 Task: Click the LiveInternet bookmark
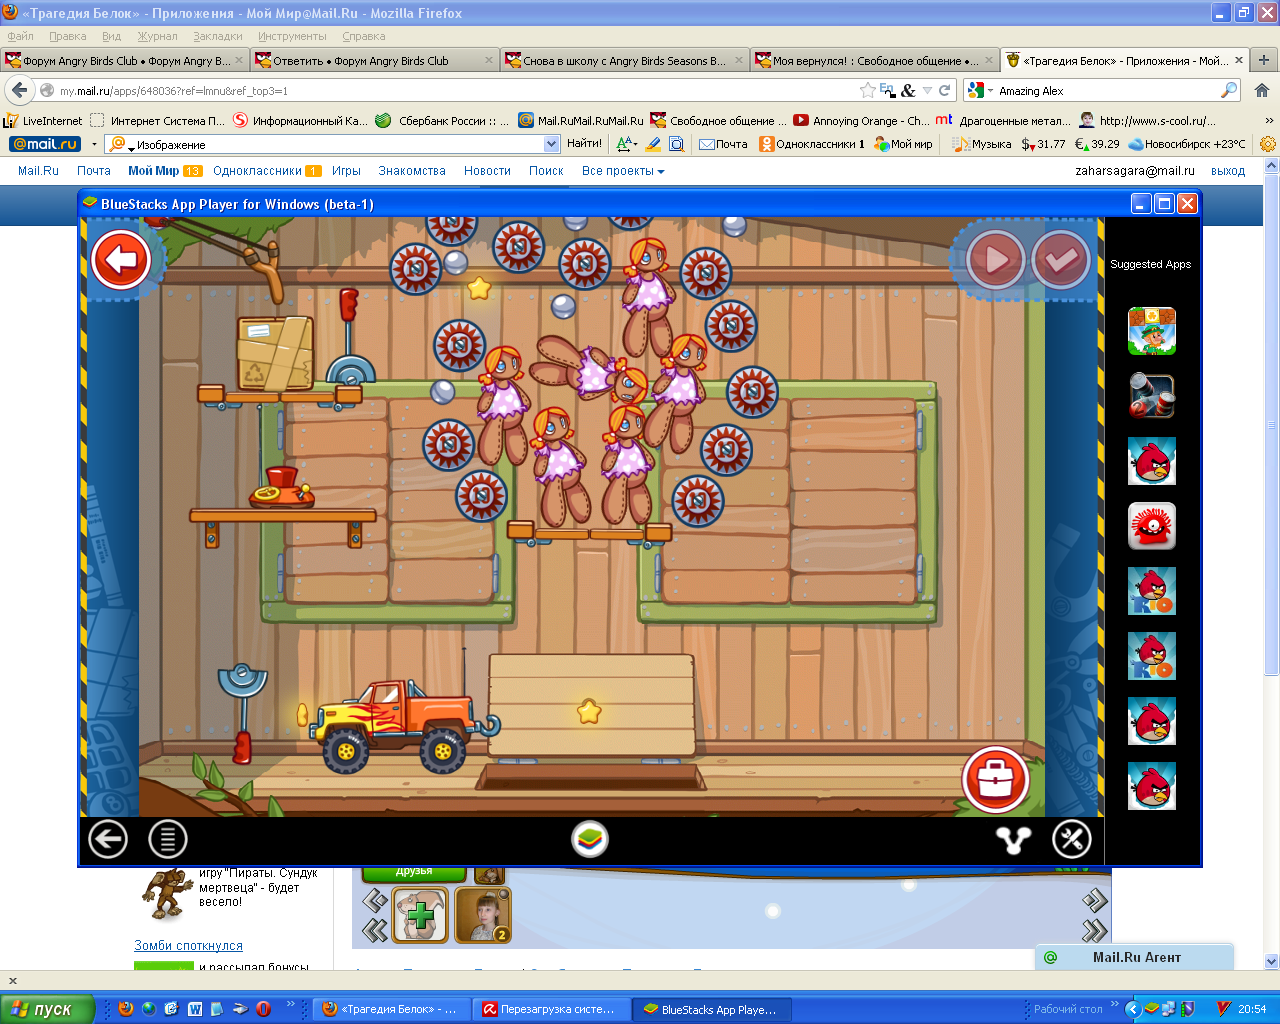click(44, 120)
